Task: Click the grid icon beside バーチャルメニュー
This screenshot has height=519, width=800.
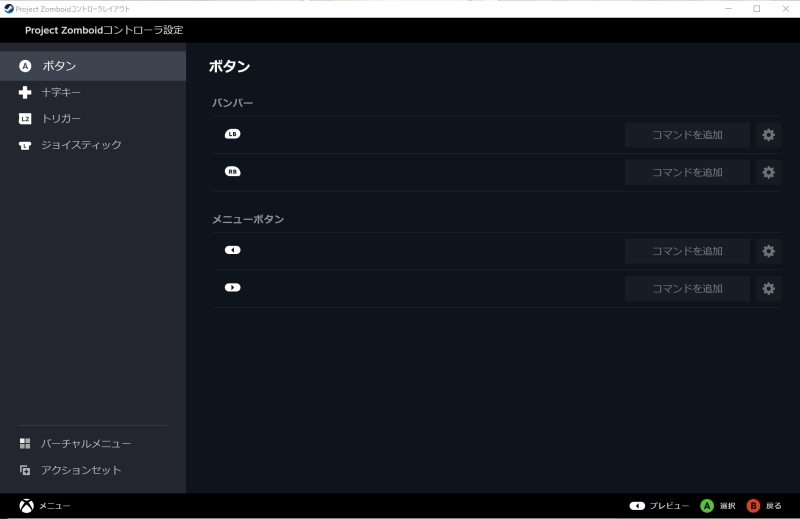Action: [x=25, y=444]
